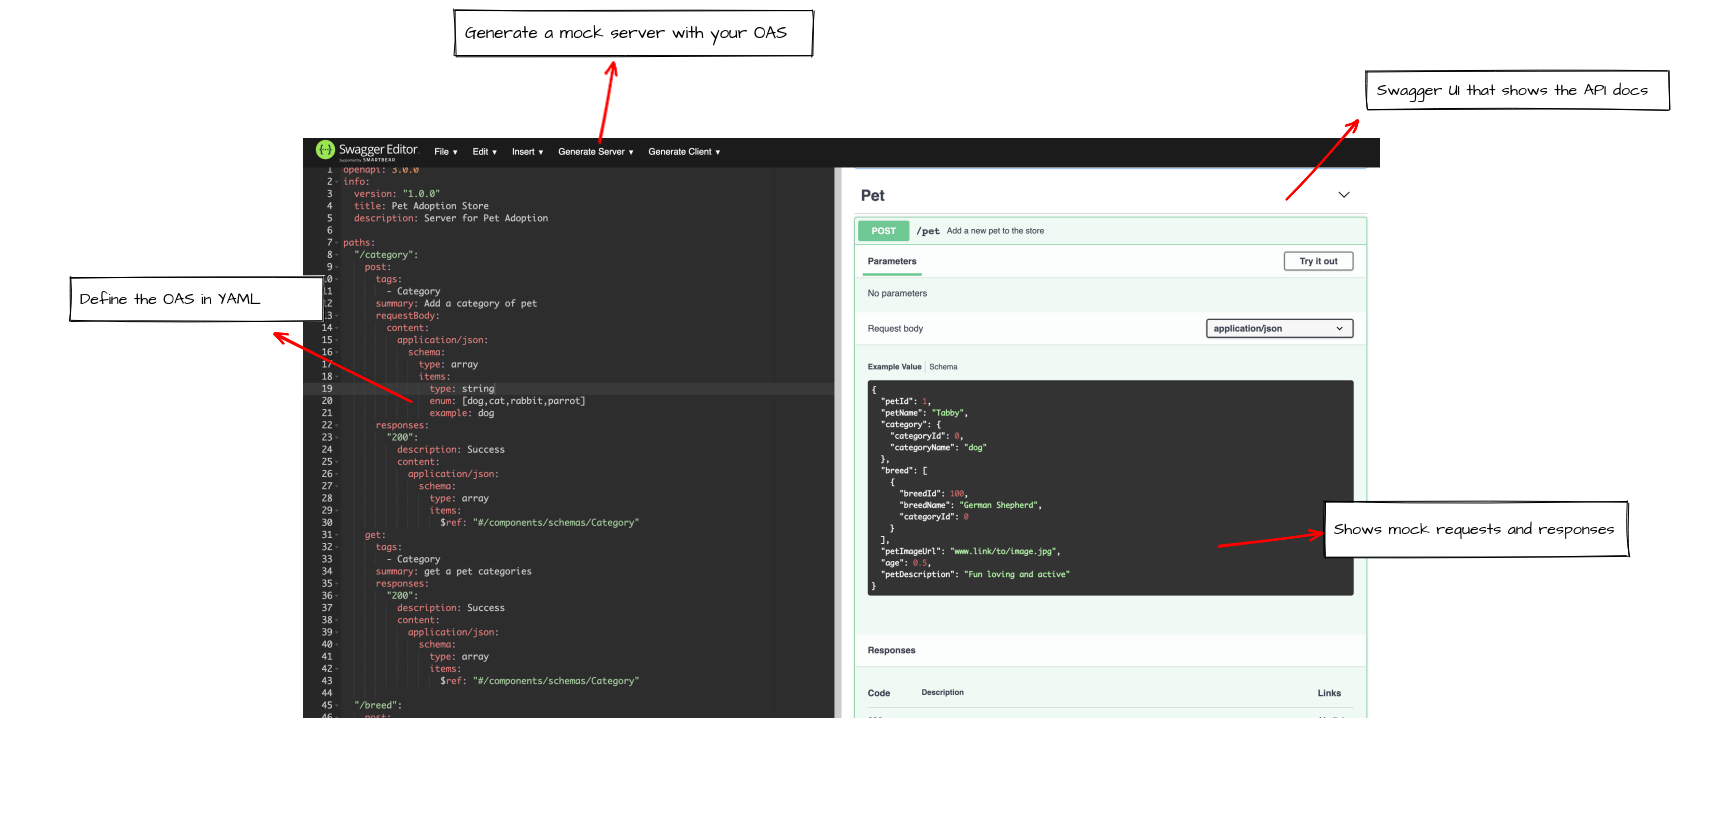Open the File menu
Image resolution: width=1720 pixels, height=828 pixels.
click(x=445, y=152)
